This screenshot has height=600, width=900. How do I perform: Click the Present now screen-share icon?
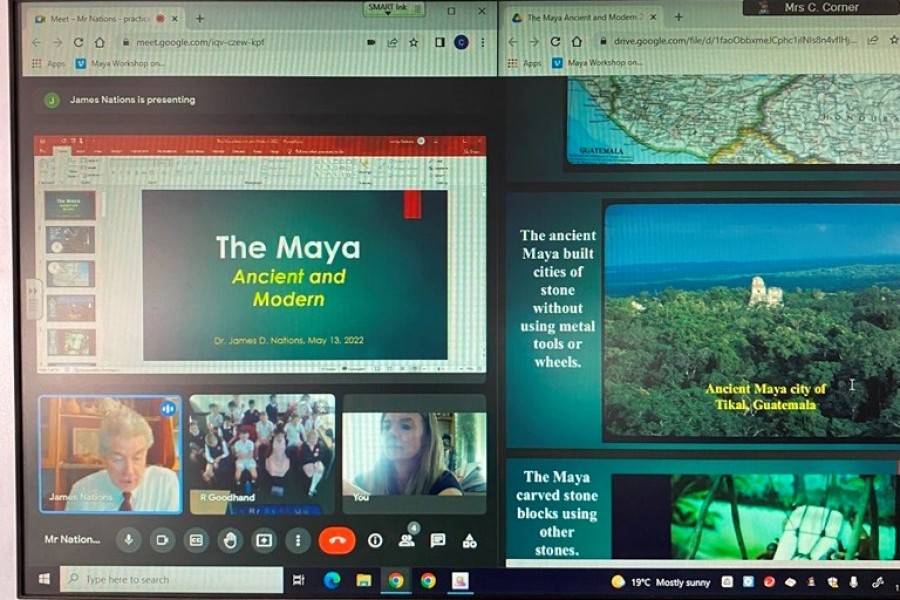tap(264, 540)
